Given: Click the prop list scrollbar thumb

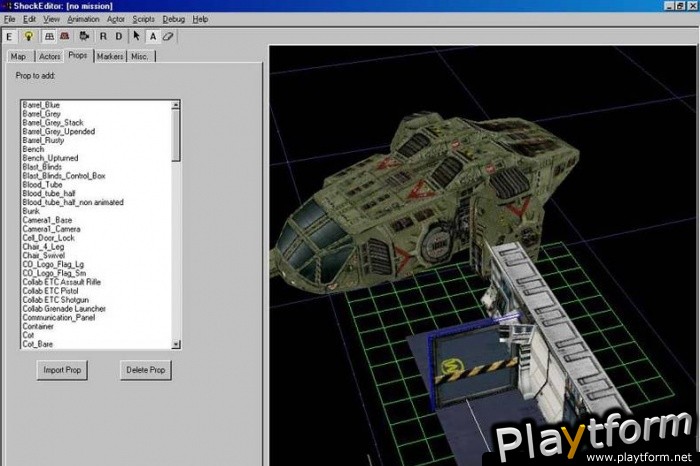Looking at the screenshot, I should [176, 135].
